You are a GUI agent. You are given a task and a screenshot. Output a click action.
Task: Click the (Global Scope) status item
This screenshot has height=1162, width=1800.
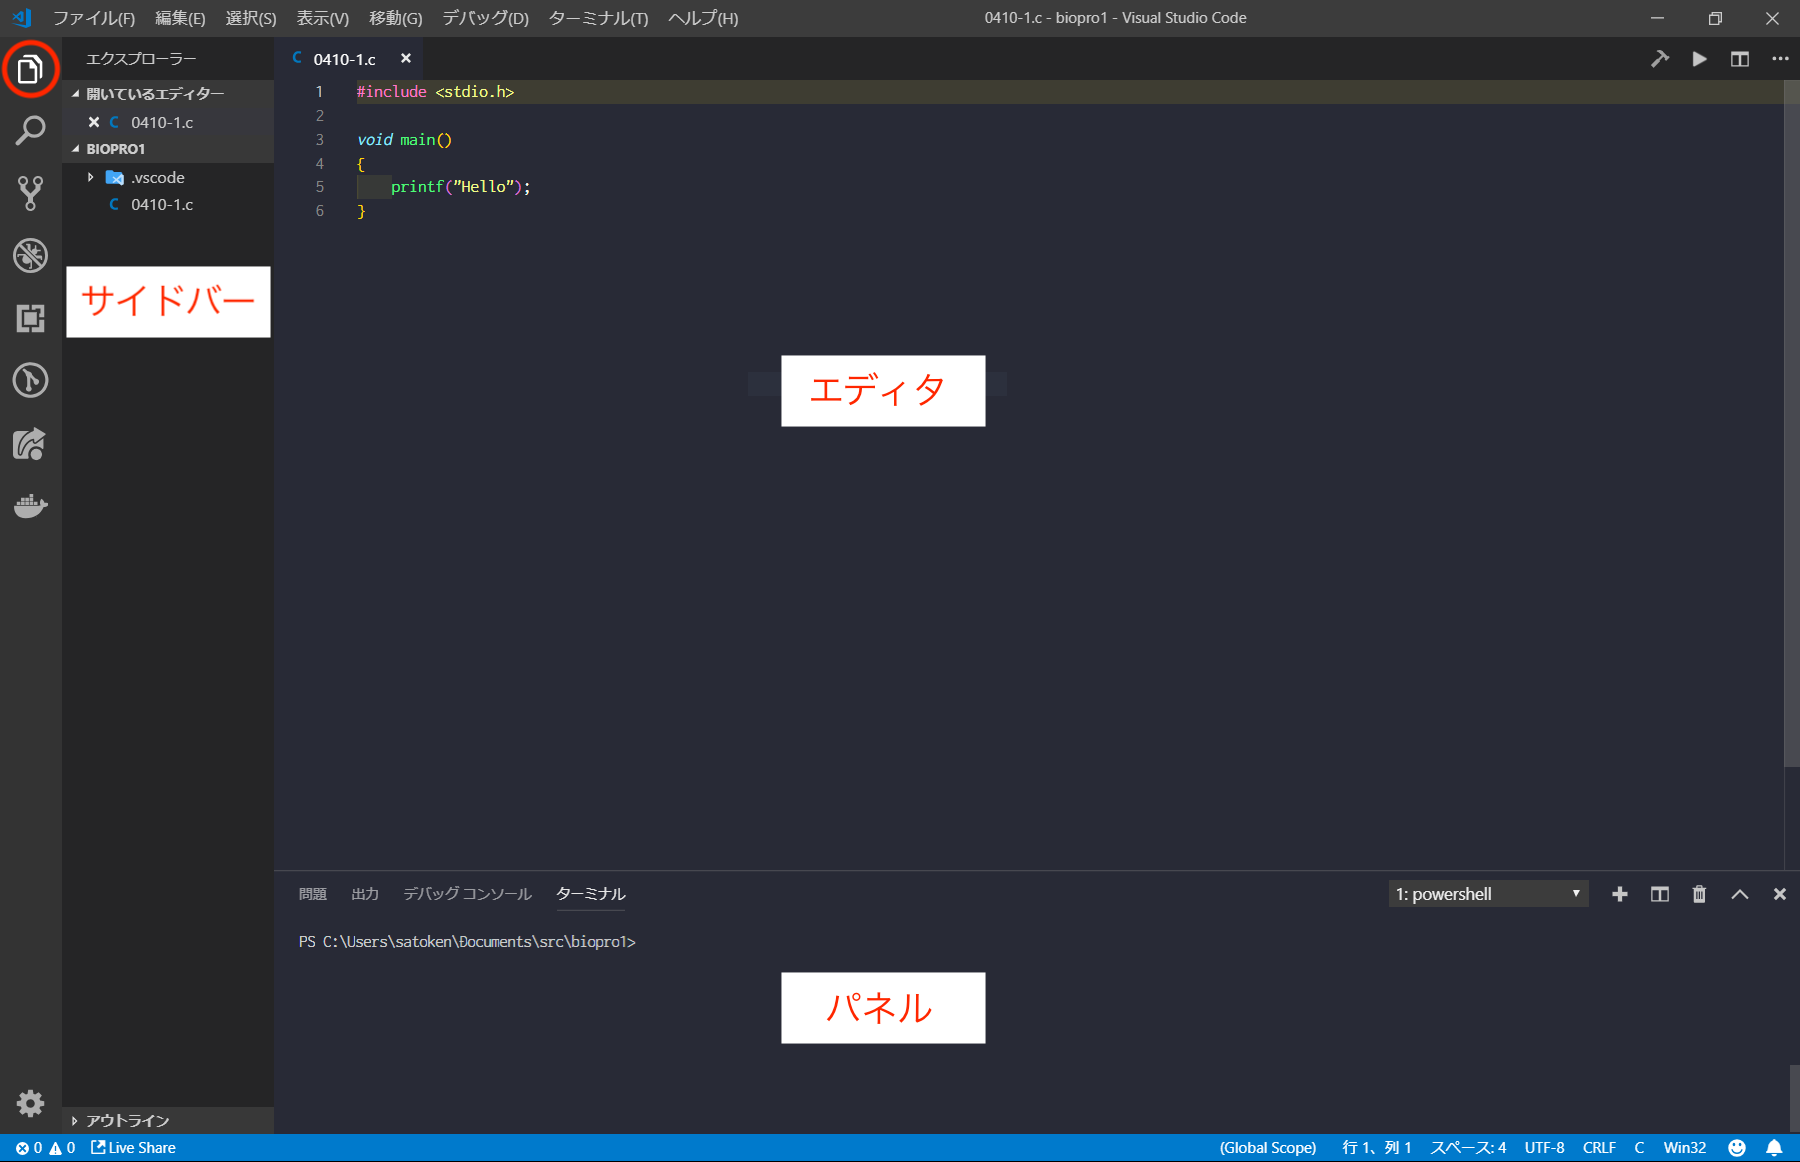(1268, 1148)
